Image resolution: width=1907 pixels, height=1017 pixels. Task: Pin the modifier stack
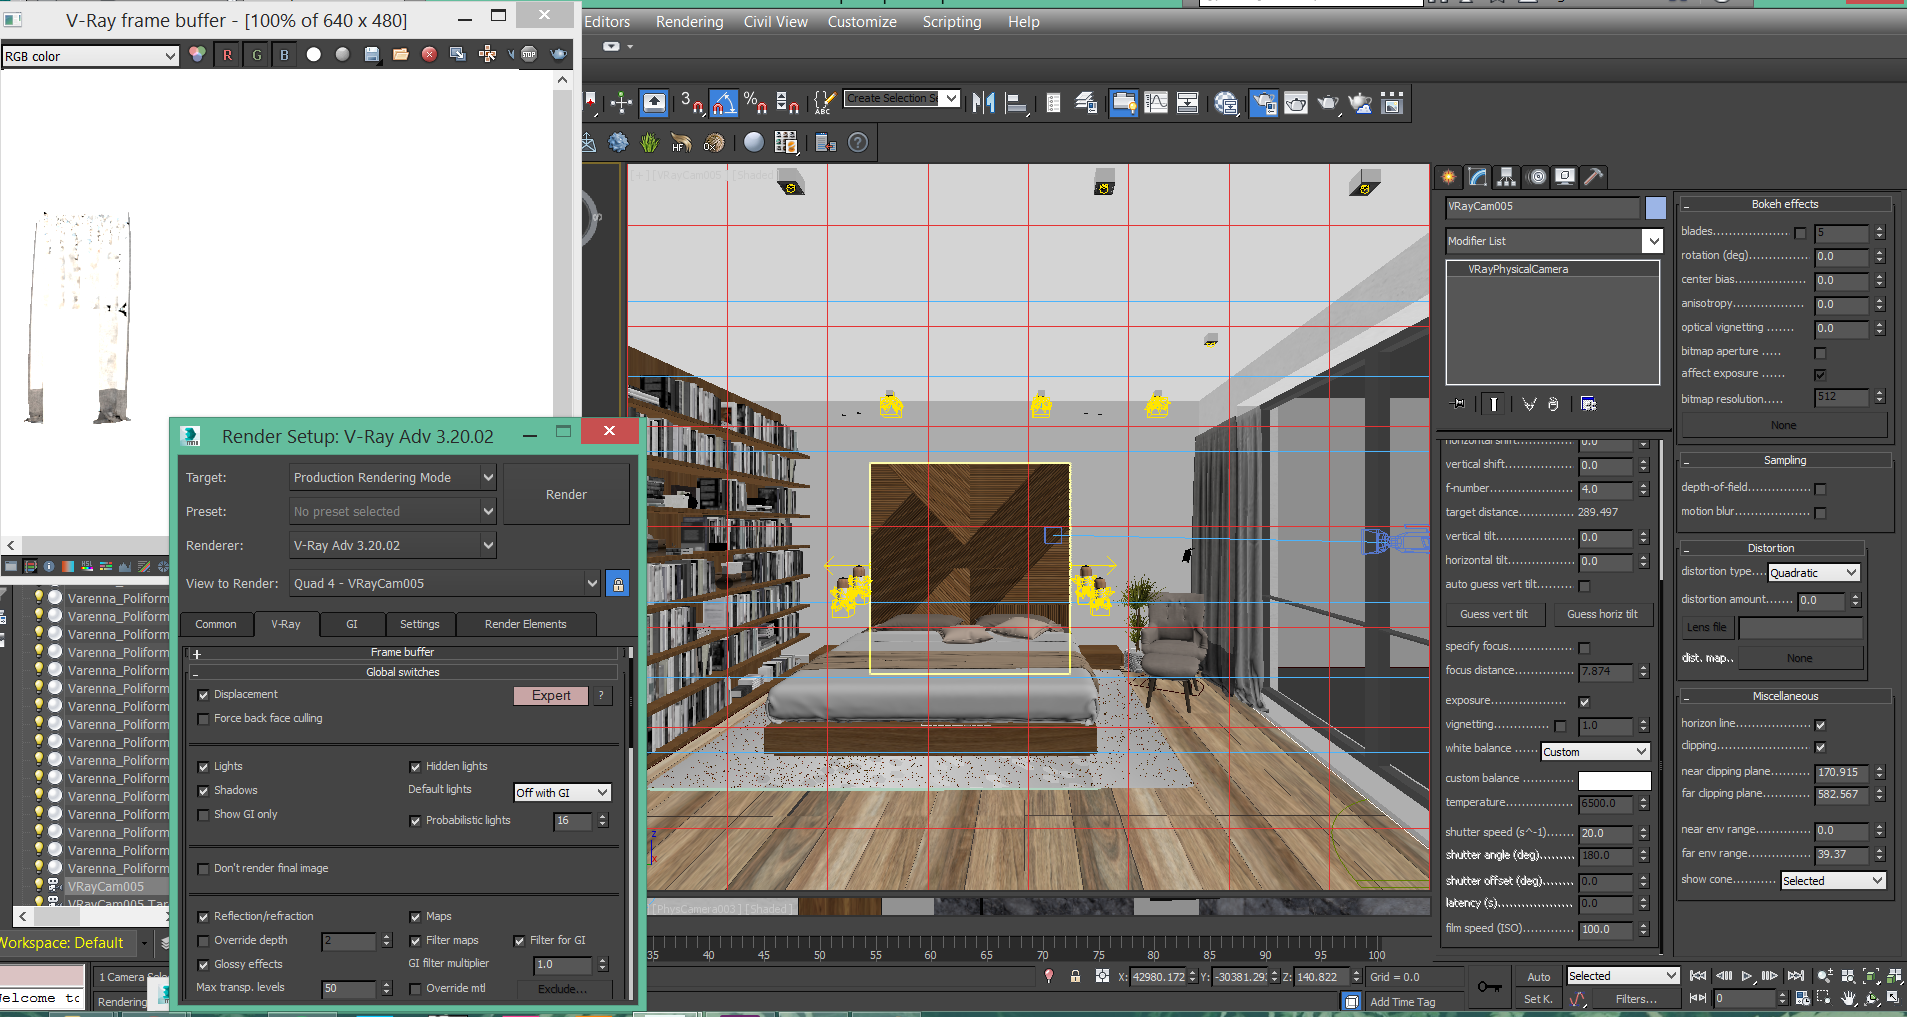tap(1458, 403)
